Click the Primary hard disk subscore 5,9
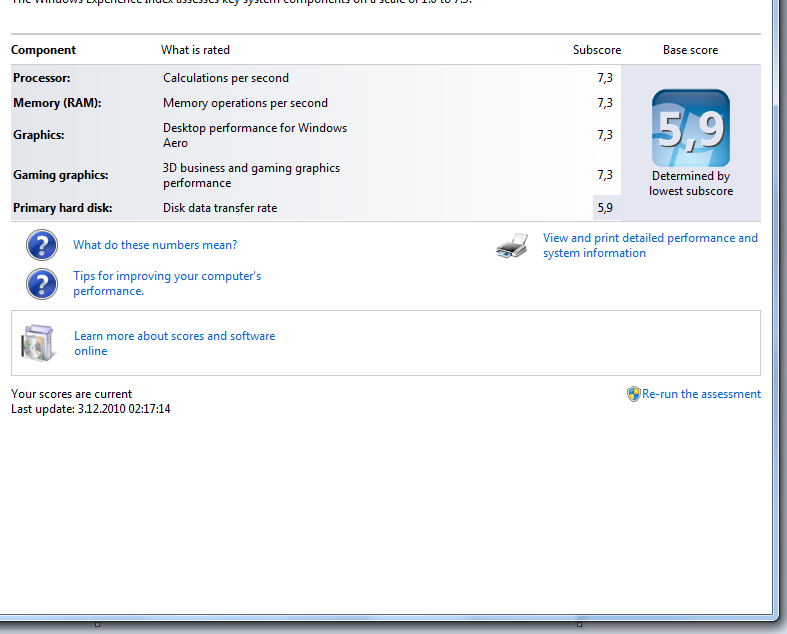This screenshot has height=634, width=787. pyautogui.click(x=604, y=208)
